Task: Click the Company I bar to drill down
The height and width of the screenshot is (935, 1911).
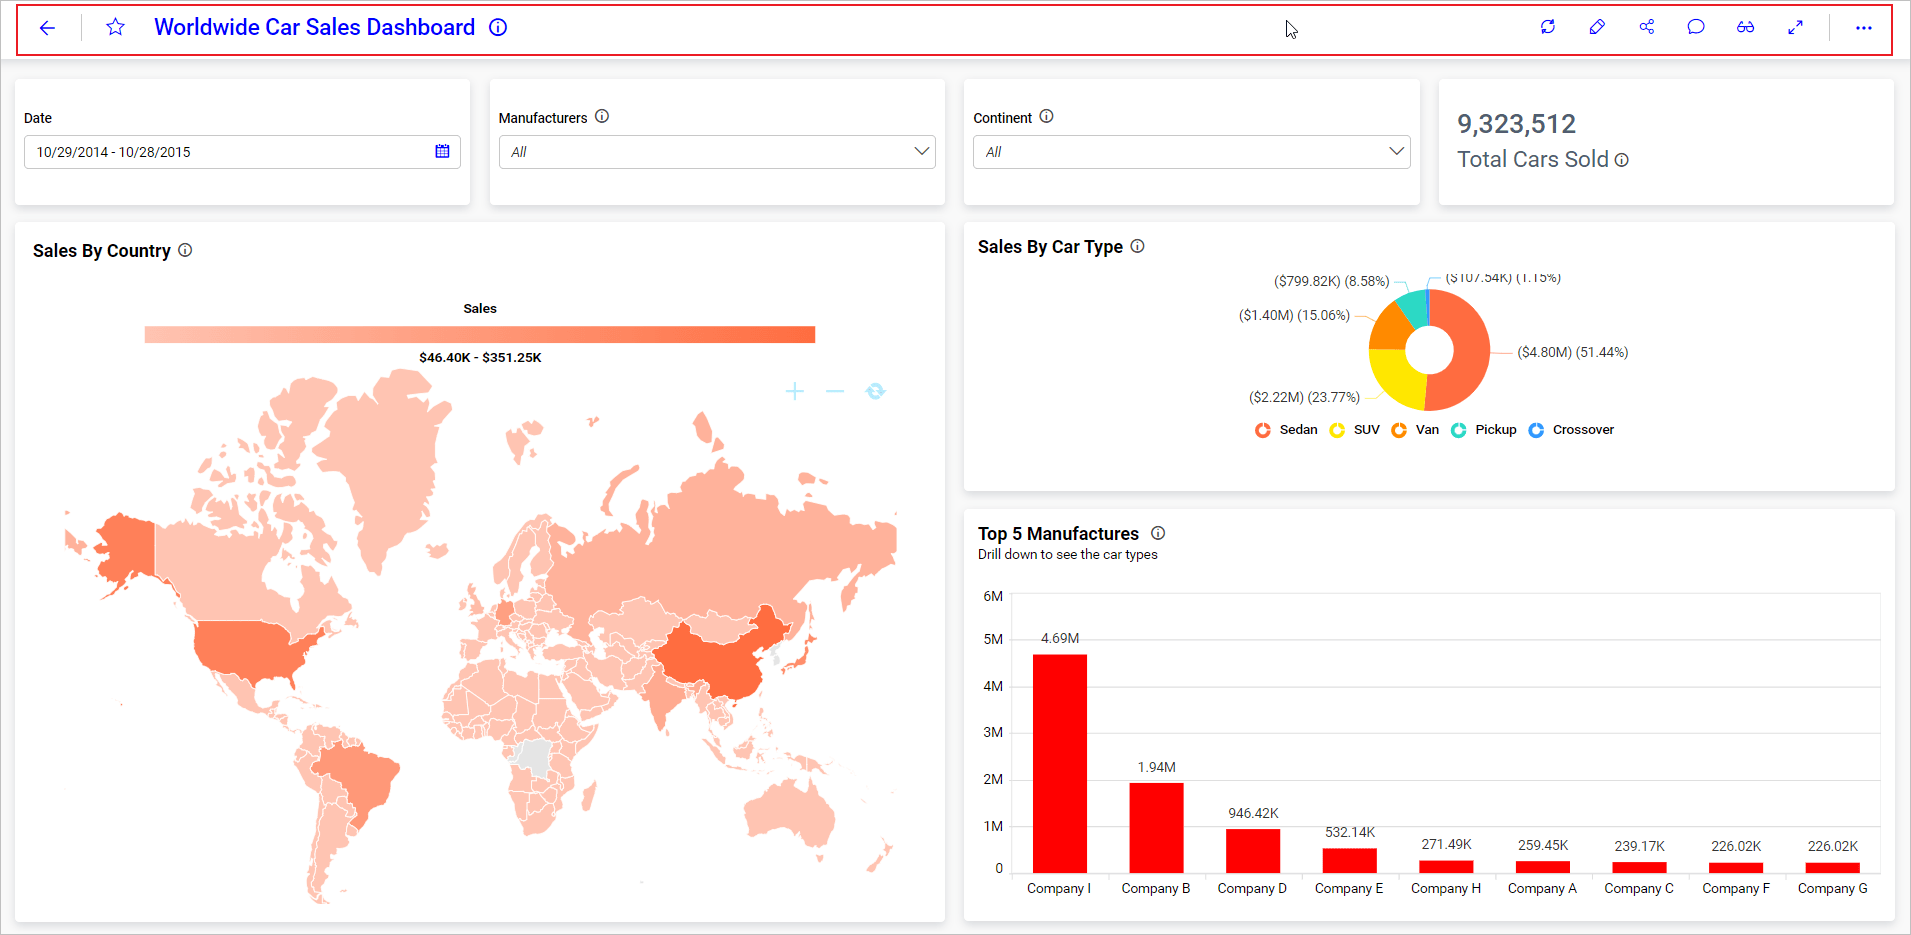Action: (1060, 763)
